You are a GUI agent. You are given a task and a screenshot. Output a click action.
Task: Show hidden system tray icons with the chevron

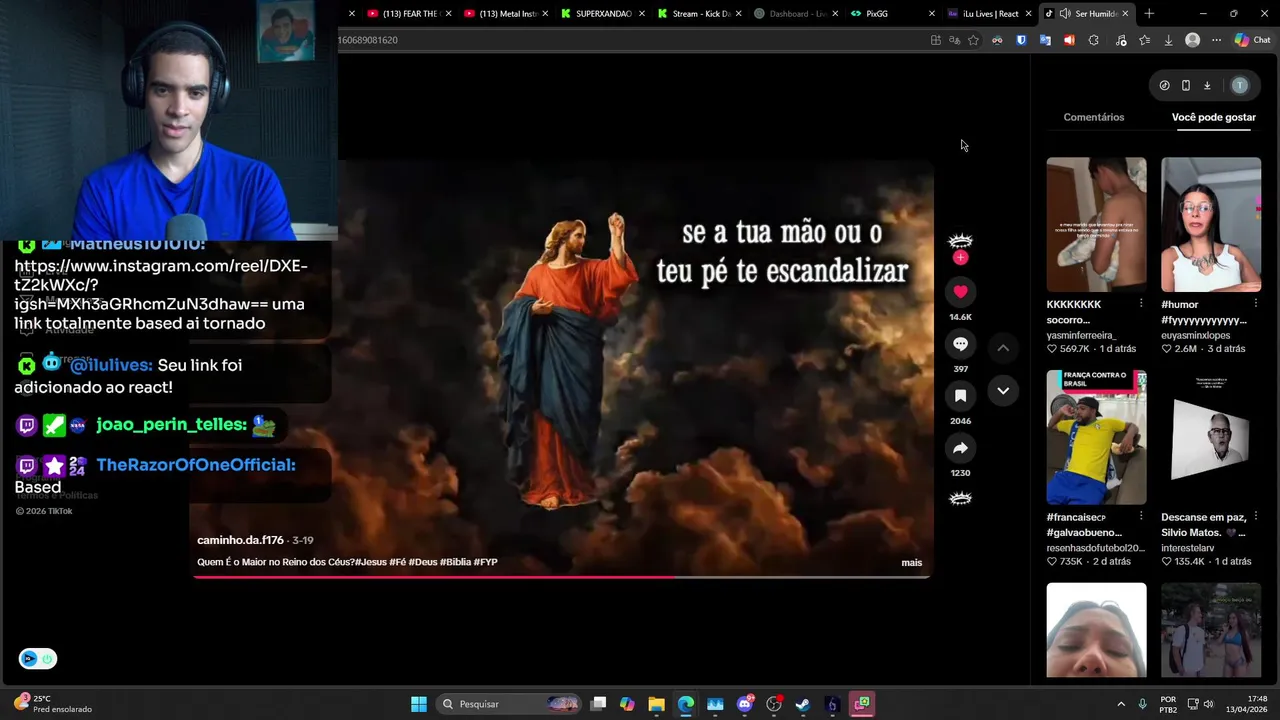1121,704
